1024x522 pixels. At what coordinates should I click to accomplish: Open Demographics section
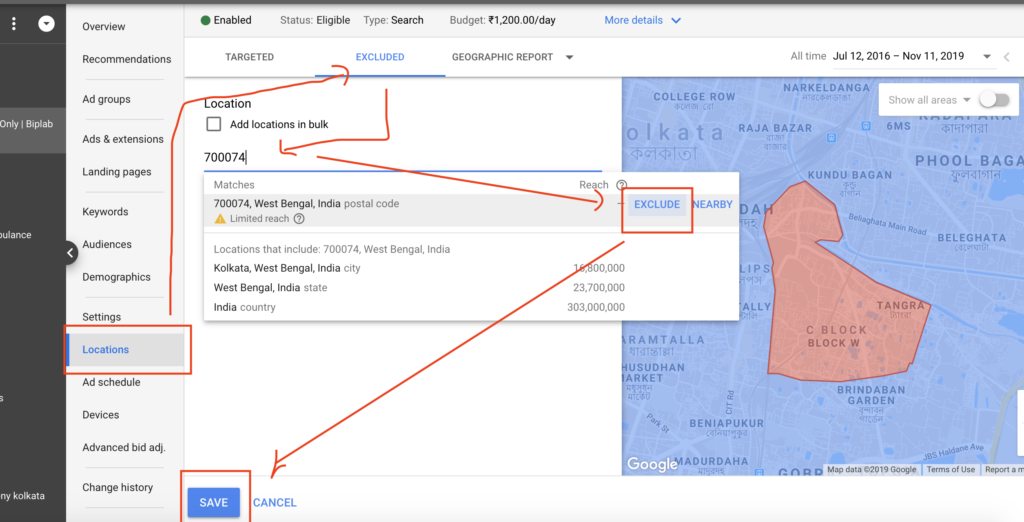click(x=116, y=277)
